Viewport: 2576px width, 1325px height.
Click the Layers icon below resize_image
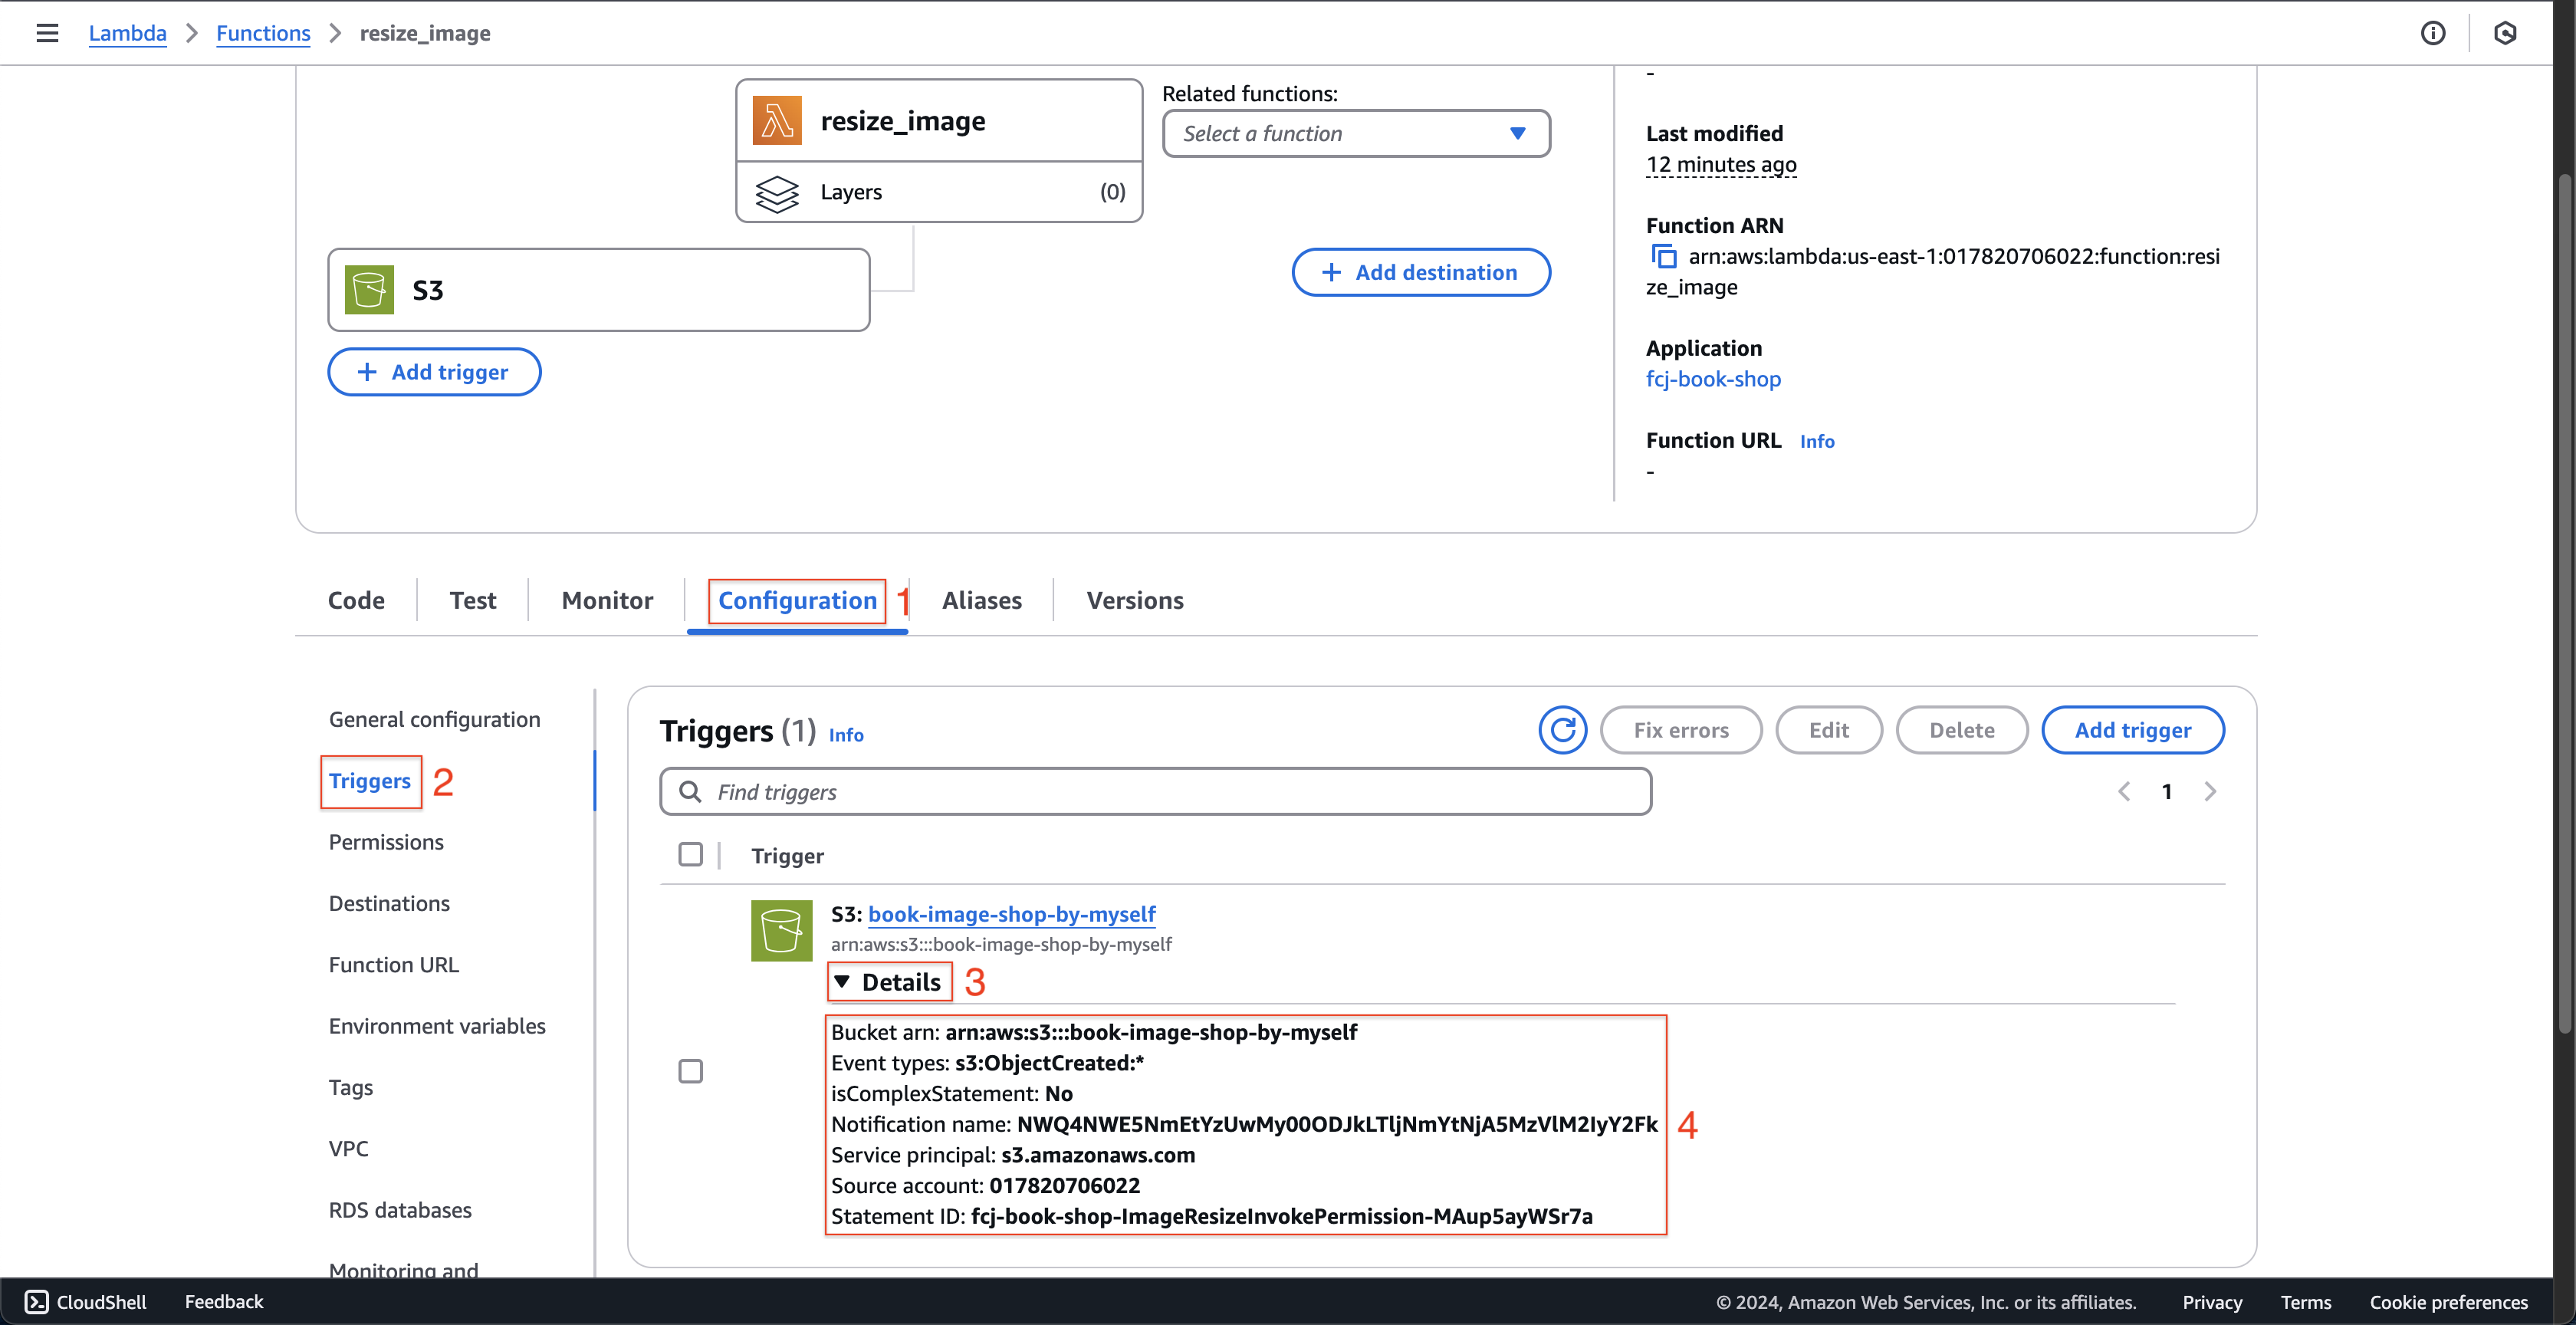[777, 191]
